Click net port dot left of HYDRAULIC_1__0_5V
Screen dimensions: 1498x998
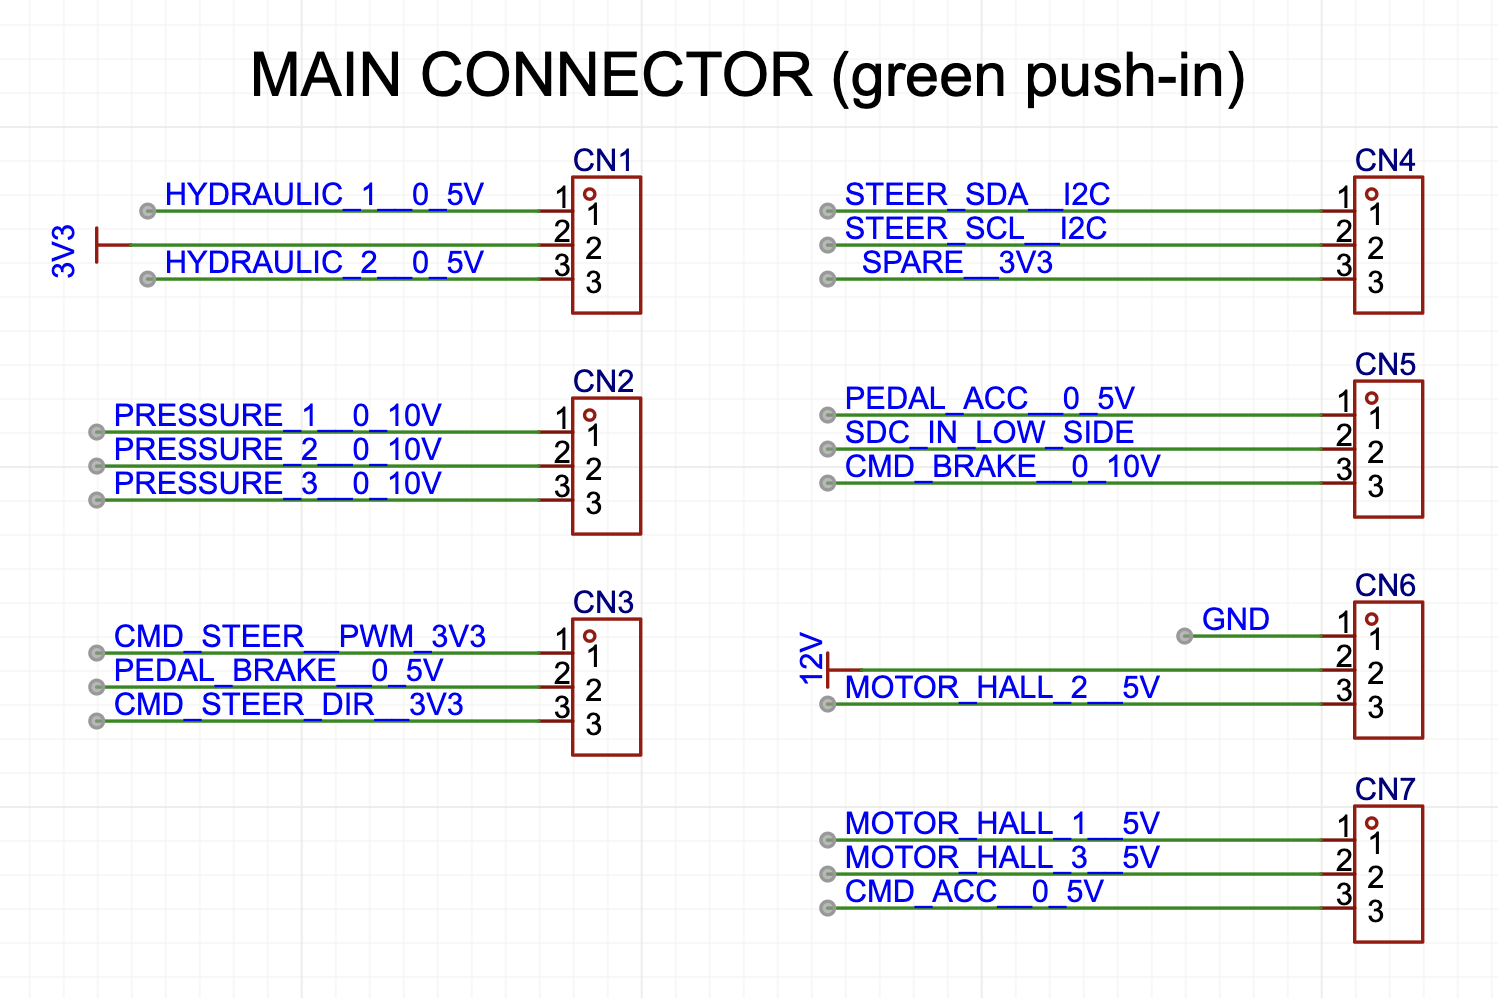[148, 211]
